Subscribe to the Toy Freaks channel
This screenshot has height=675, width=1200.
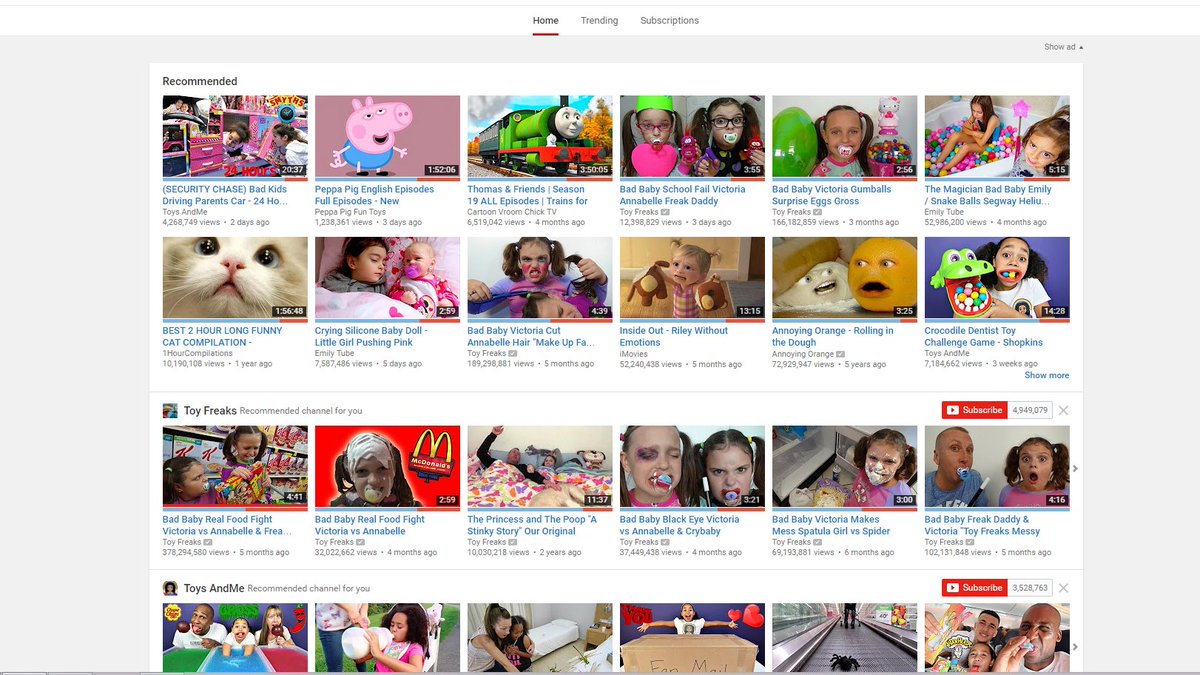coord(974,410)
